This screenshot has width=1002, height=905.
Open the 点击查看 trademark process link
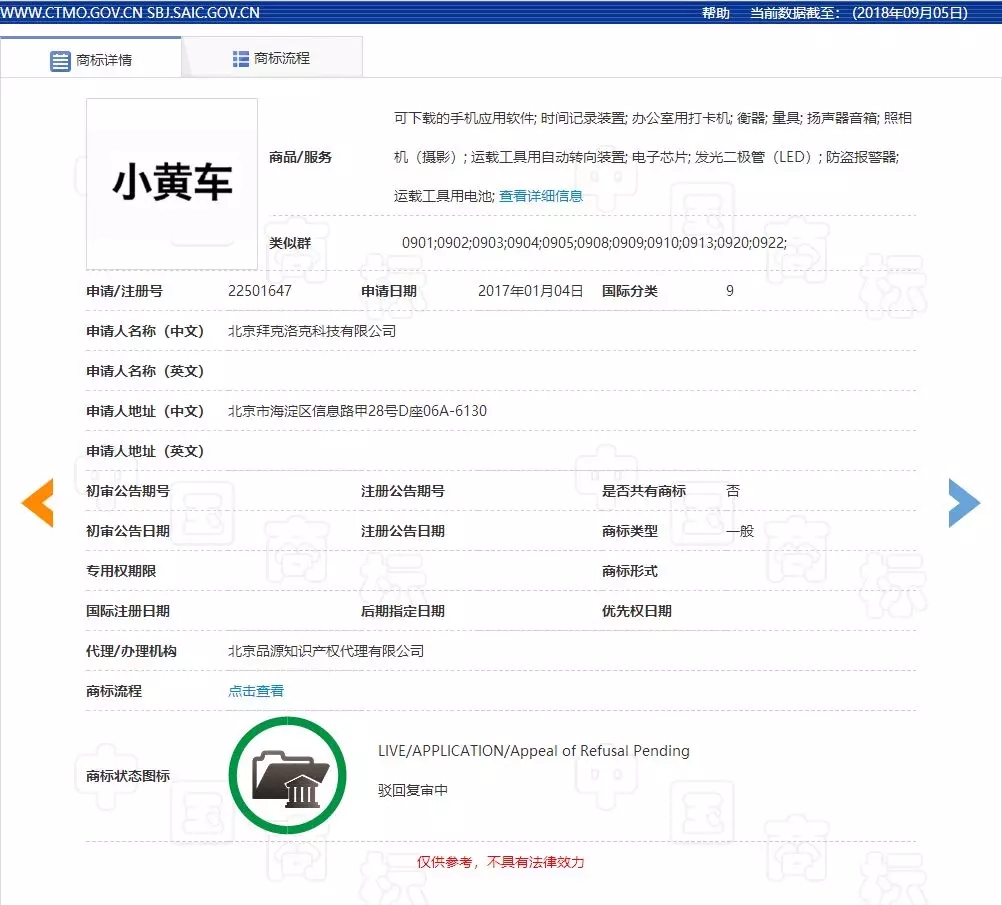click(x=256, y=691)
